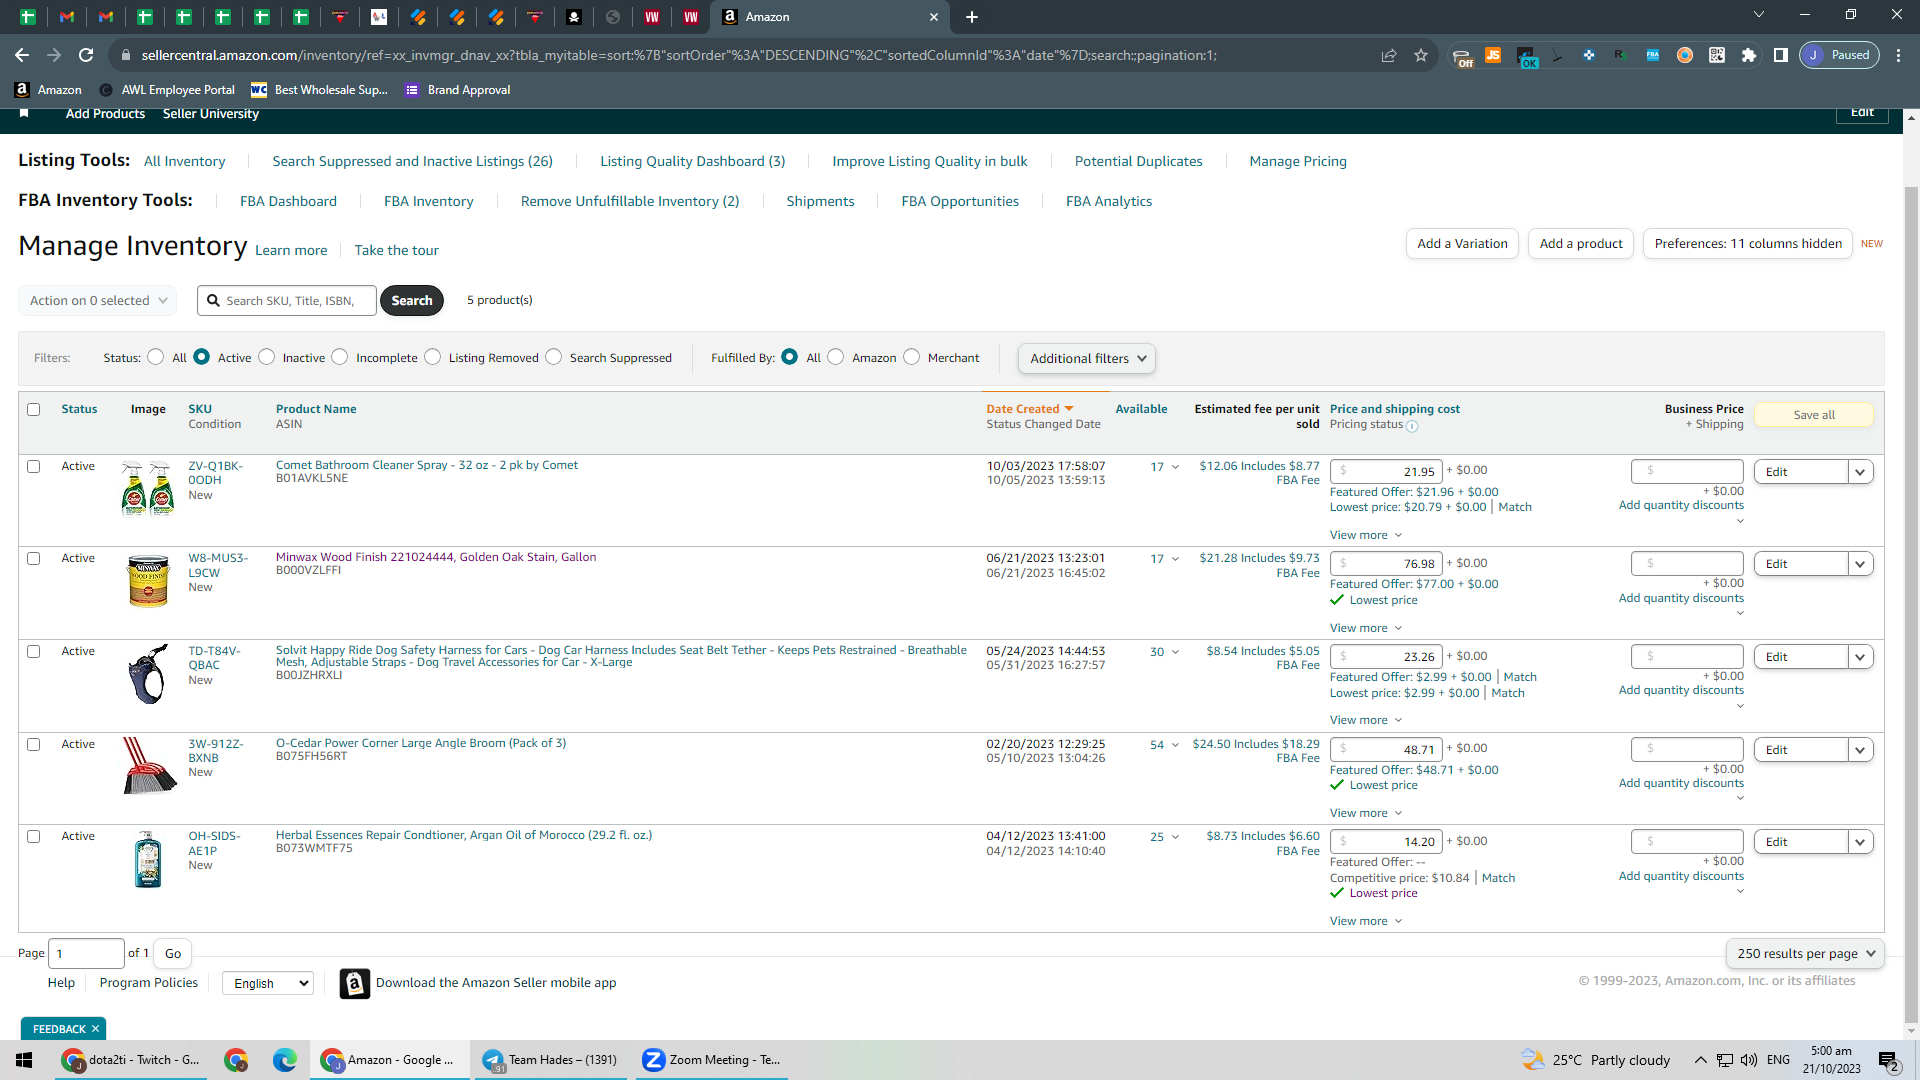
Task: Show hidden system tray icons
Action: (1700, 1060)
